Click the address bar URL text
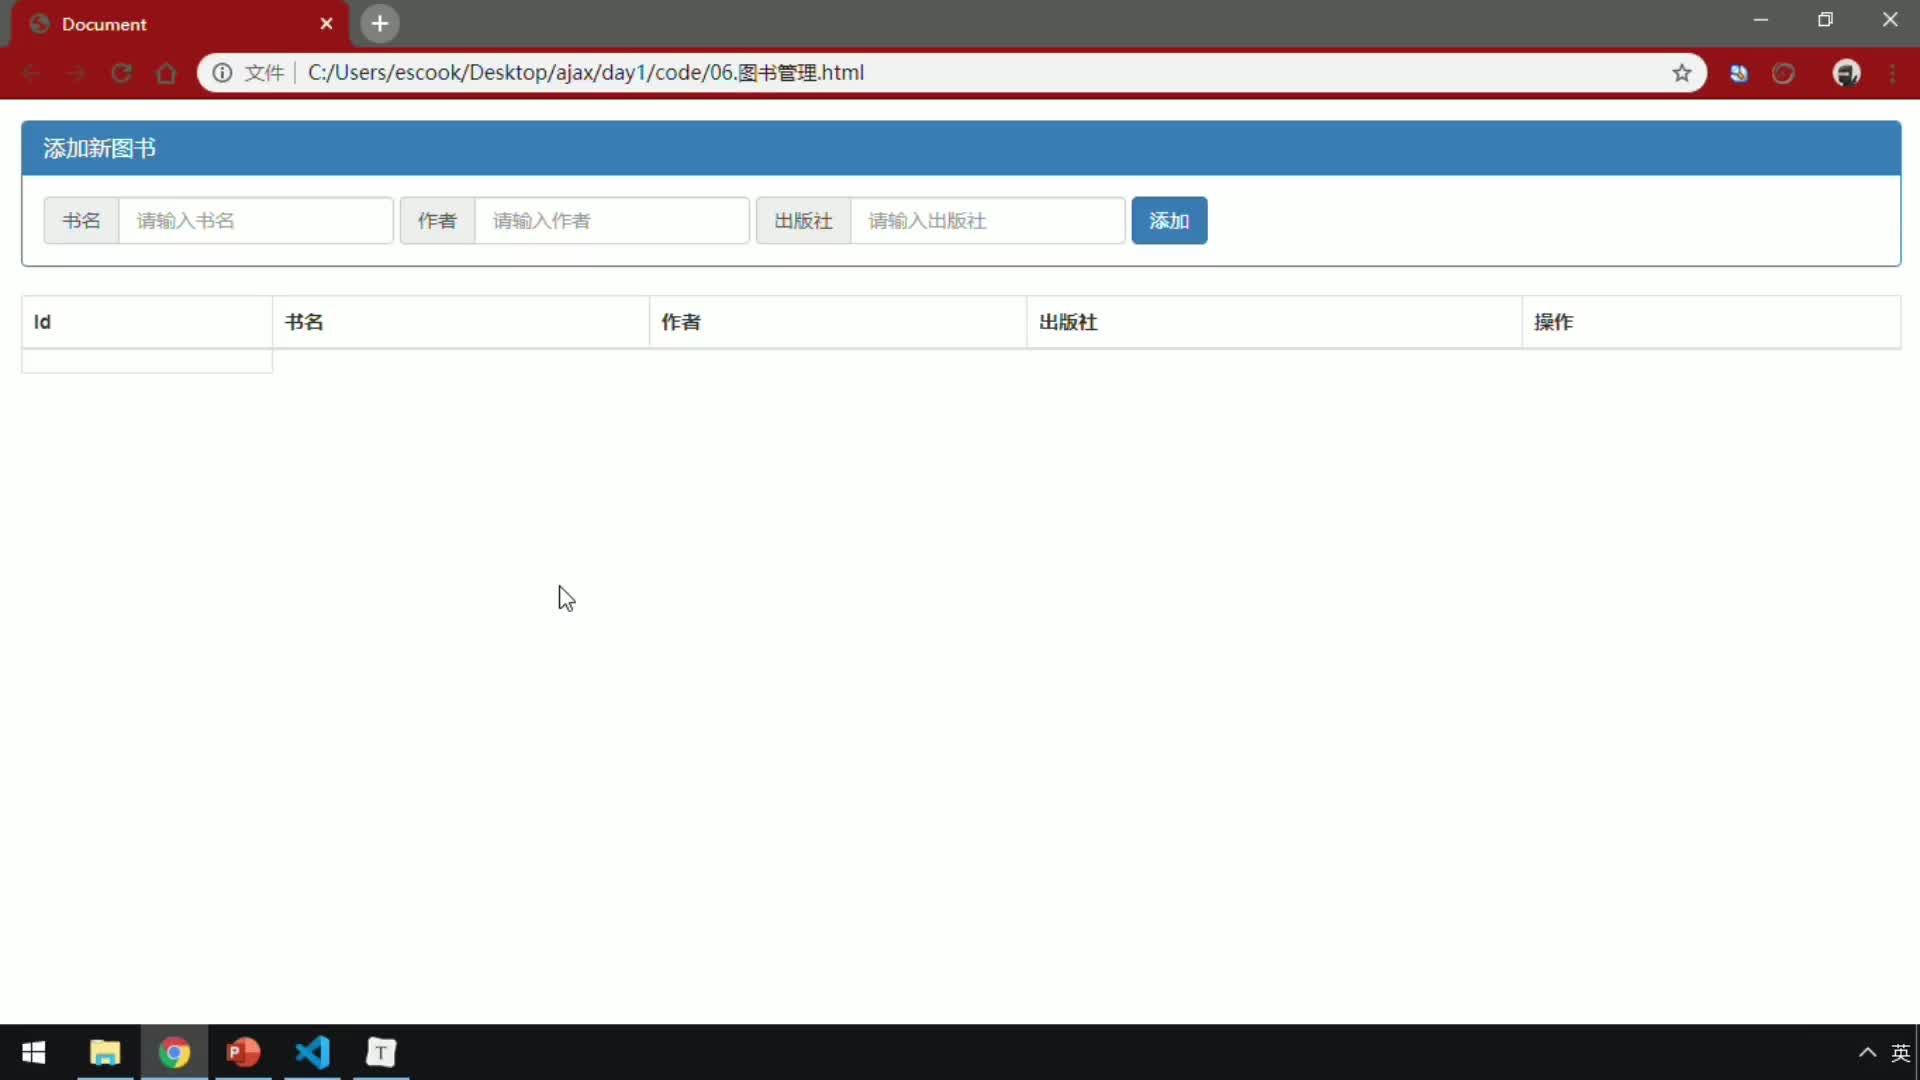 [x=586, y=73]
